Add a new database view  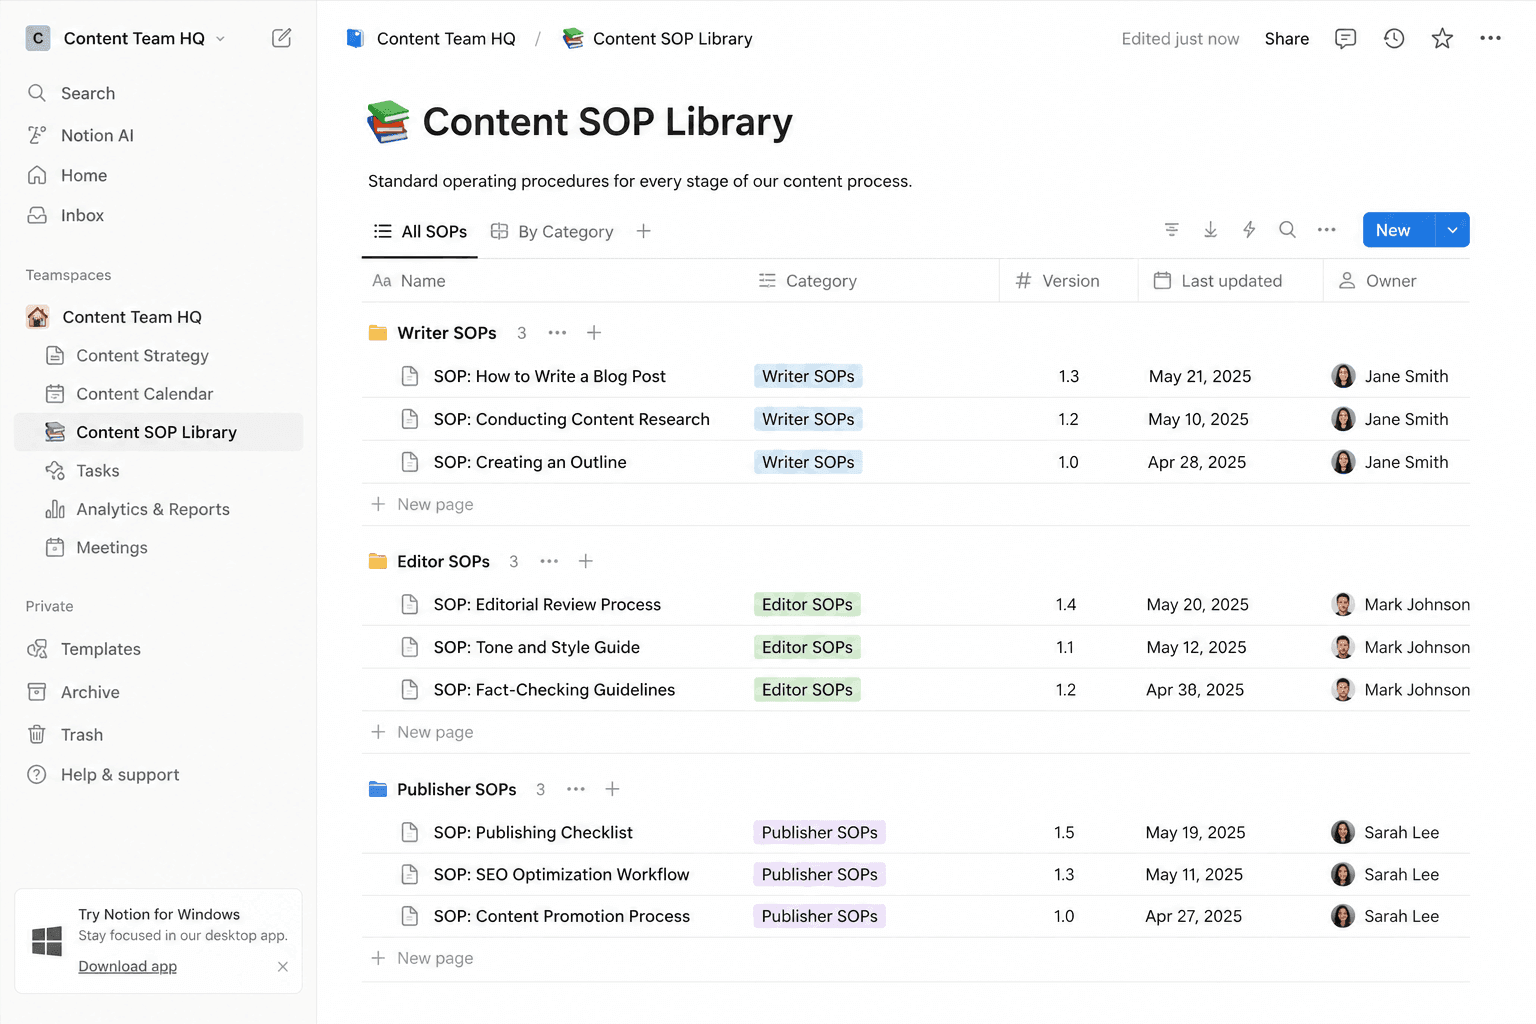643,231
